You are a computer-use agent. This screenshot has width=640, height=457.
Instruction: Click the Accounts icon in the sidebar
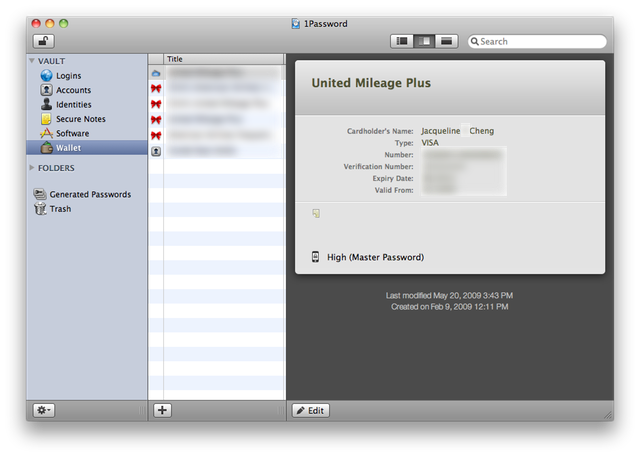[47, 89]
